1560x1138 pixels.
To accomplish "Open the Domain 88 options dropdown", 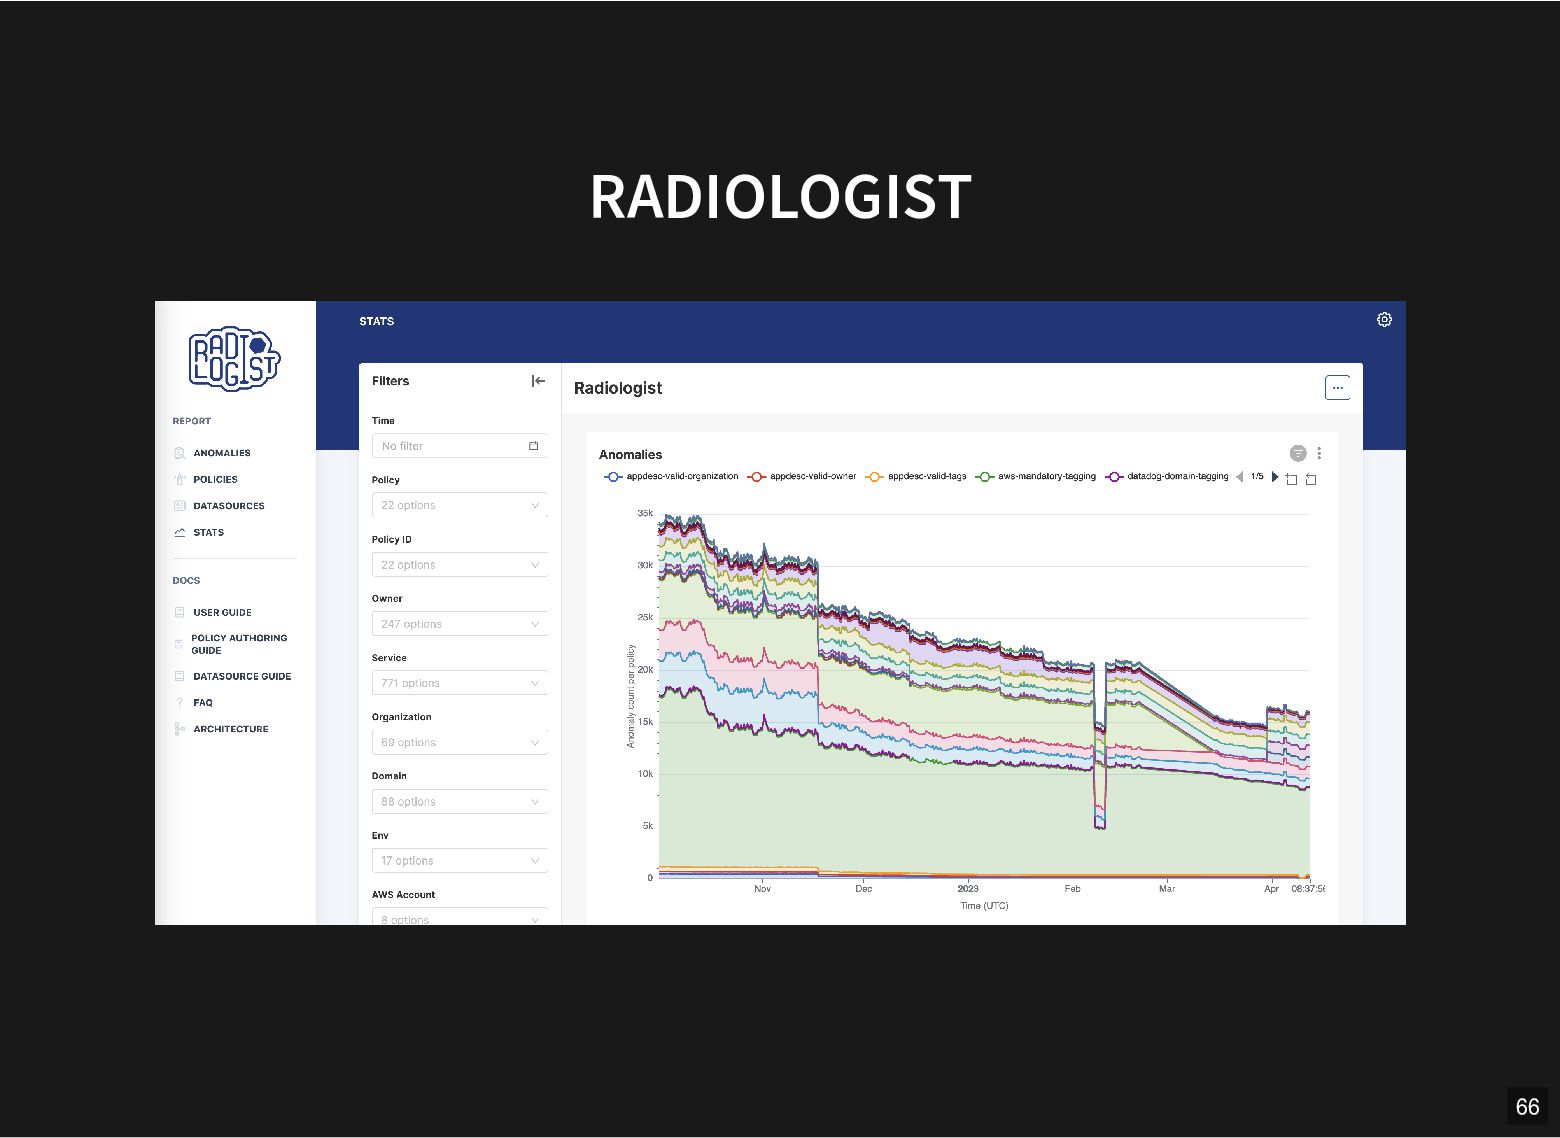I will (460, 801).
